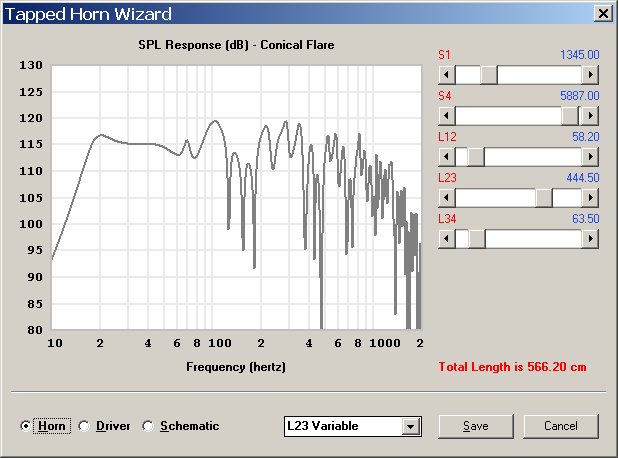Viewport: 618px width, 458px height.
Task: Click the L12 slider thumb
Action: [x=476, y=157]
